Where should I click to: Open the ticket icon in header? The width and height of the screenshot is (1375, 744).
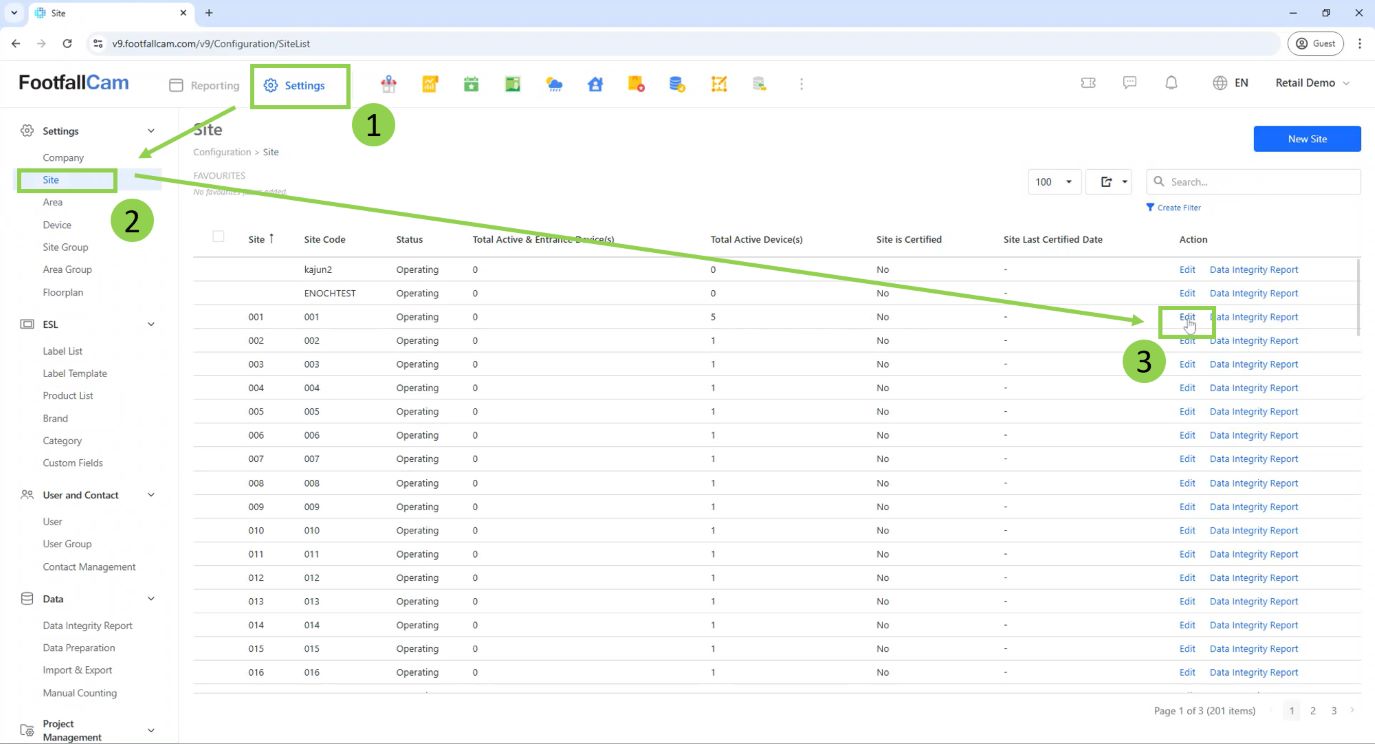(1088, 83)
